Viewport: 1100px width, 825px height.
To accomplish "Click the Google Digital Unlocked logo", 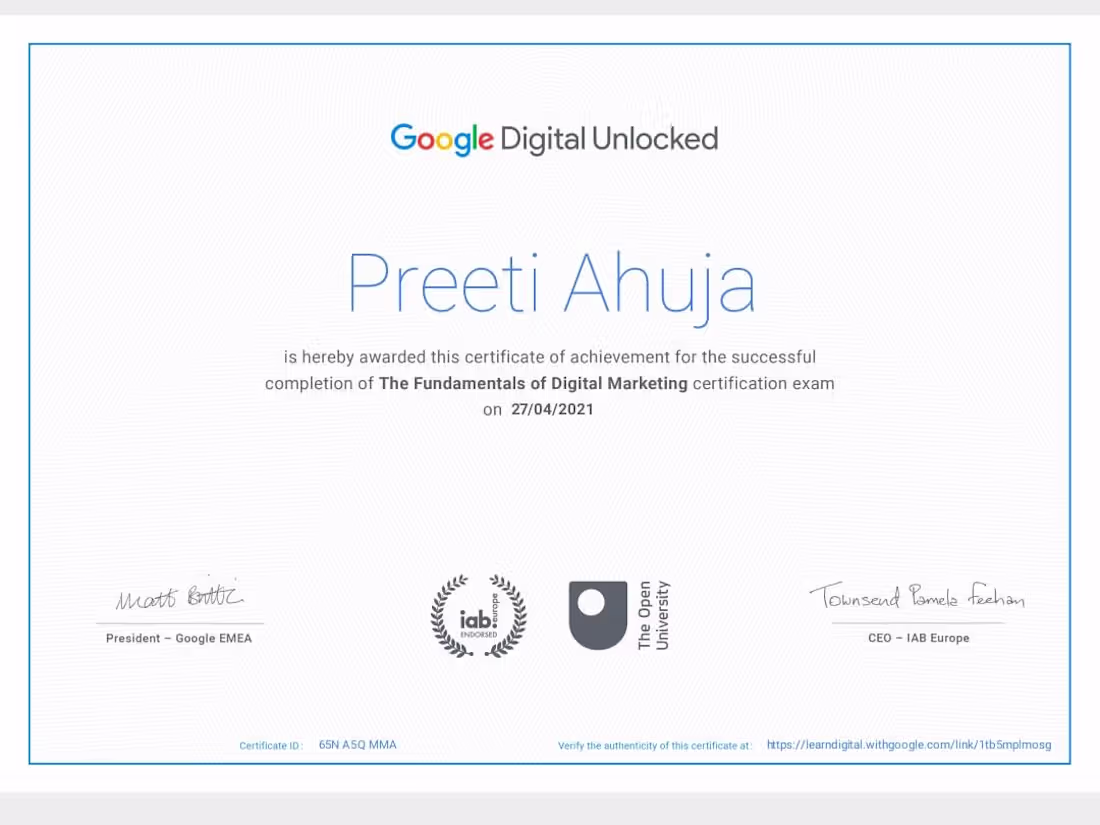I will tap(554, 140).
